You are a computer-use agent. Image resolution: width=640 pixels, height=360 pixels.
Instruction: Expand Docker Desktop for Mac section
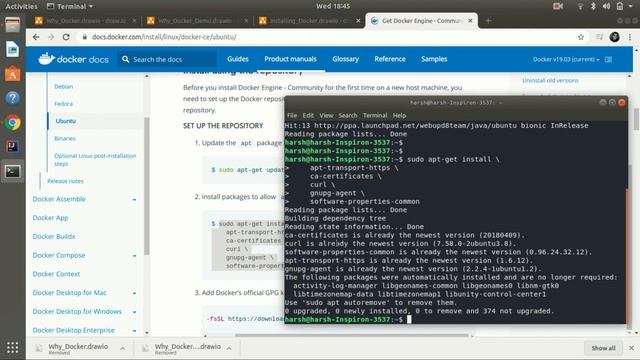(x=134, y=293)
